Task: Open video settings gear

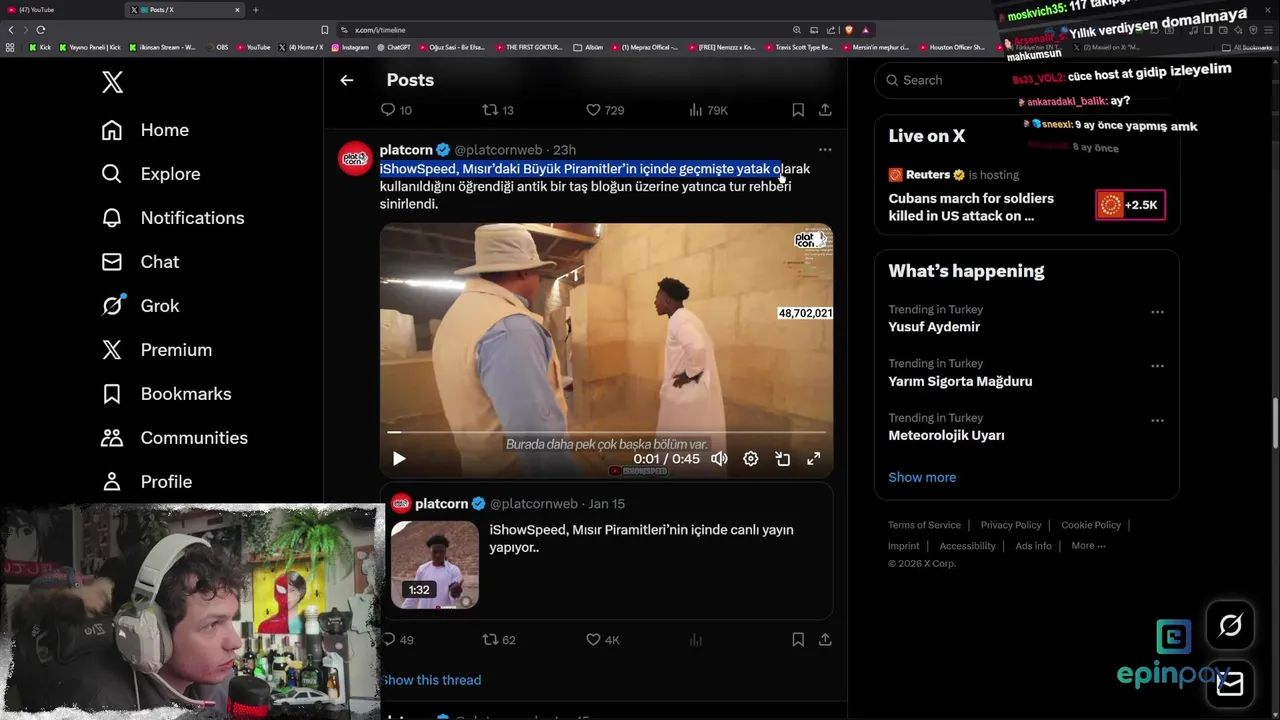Action: click(x=751, y=459)
